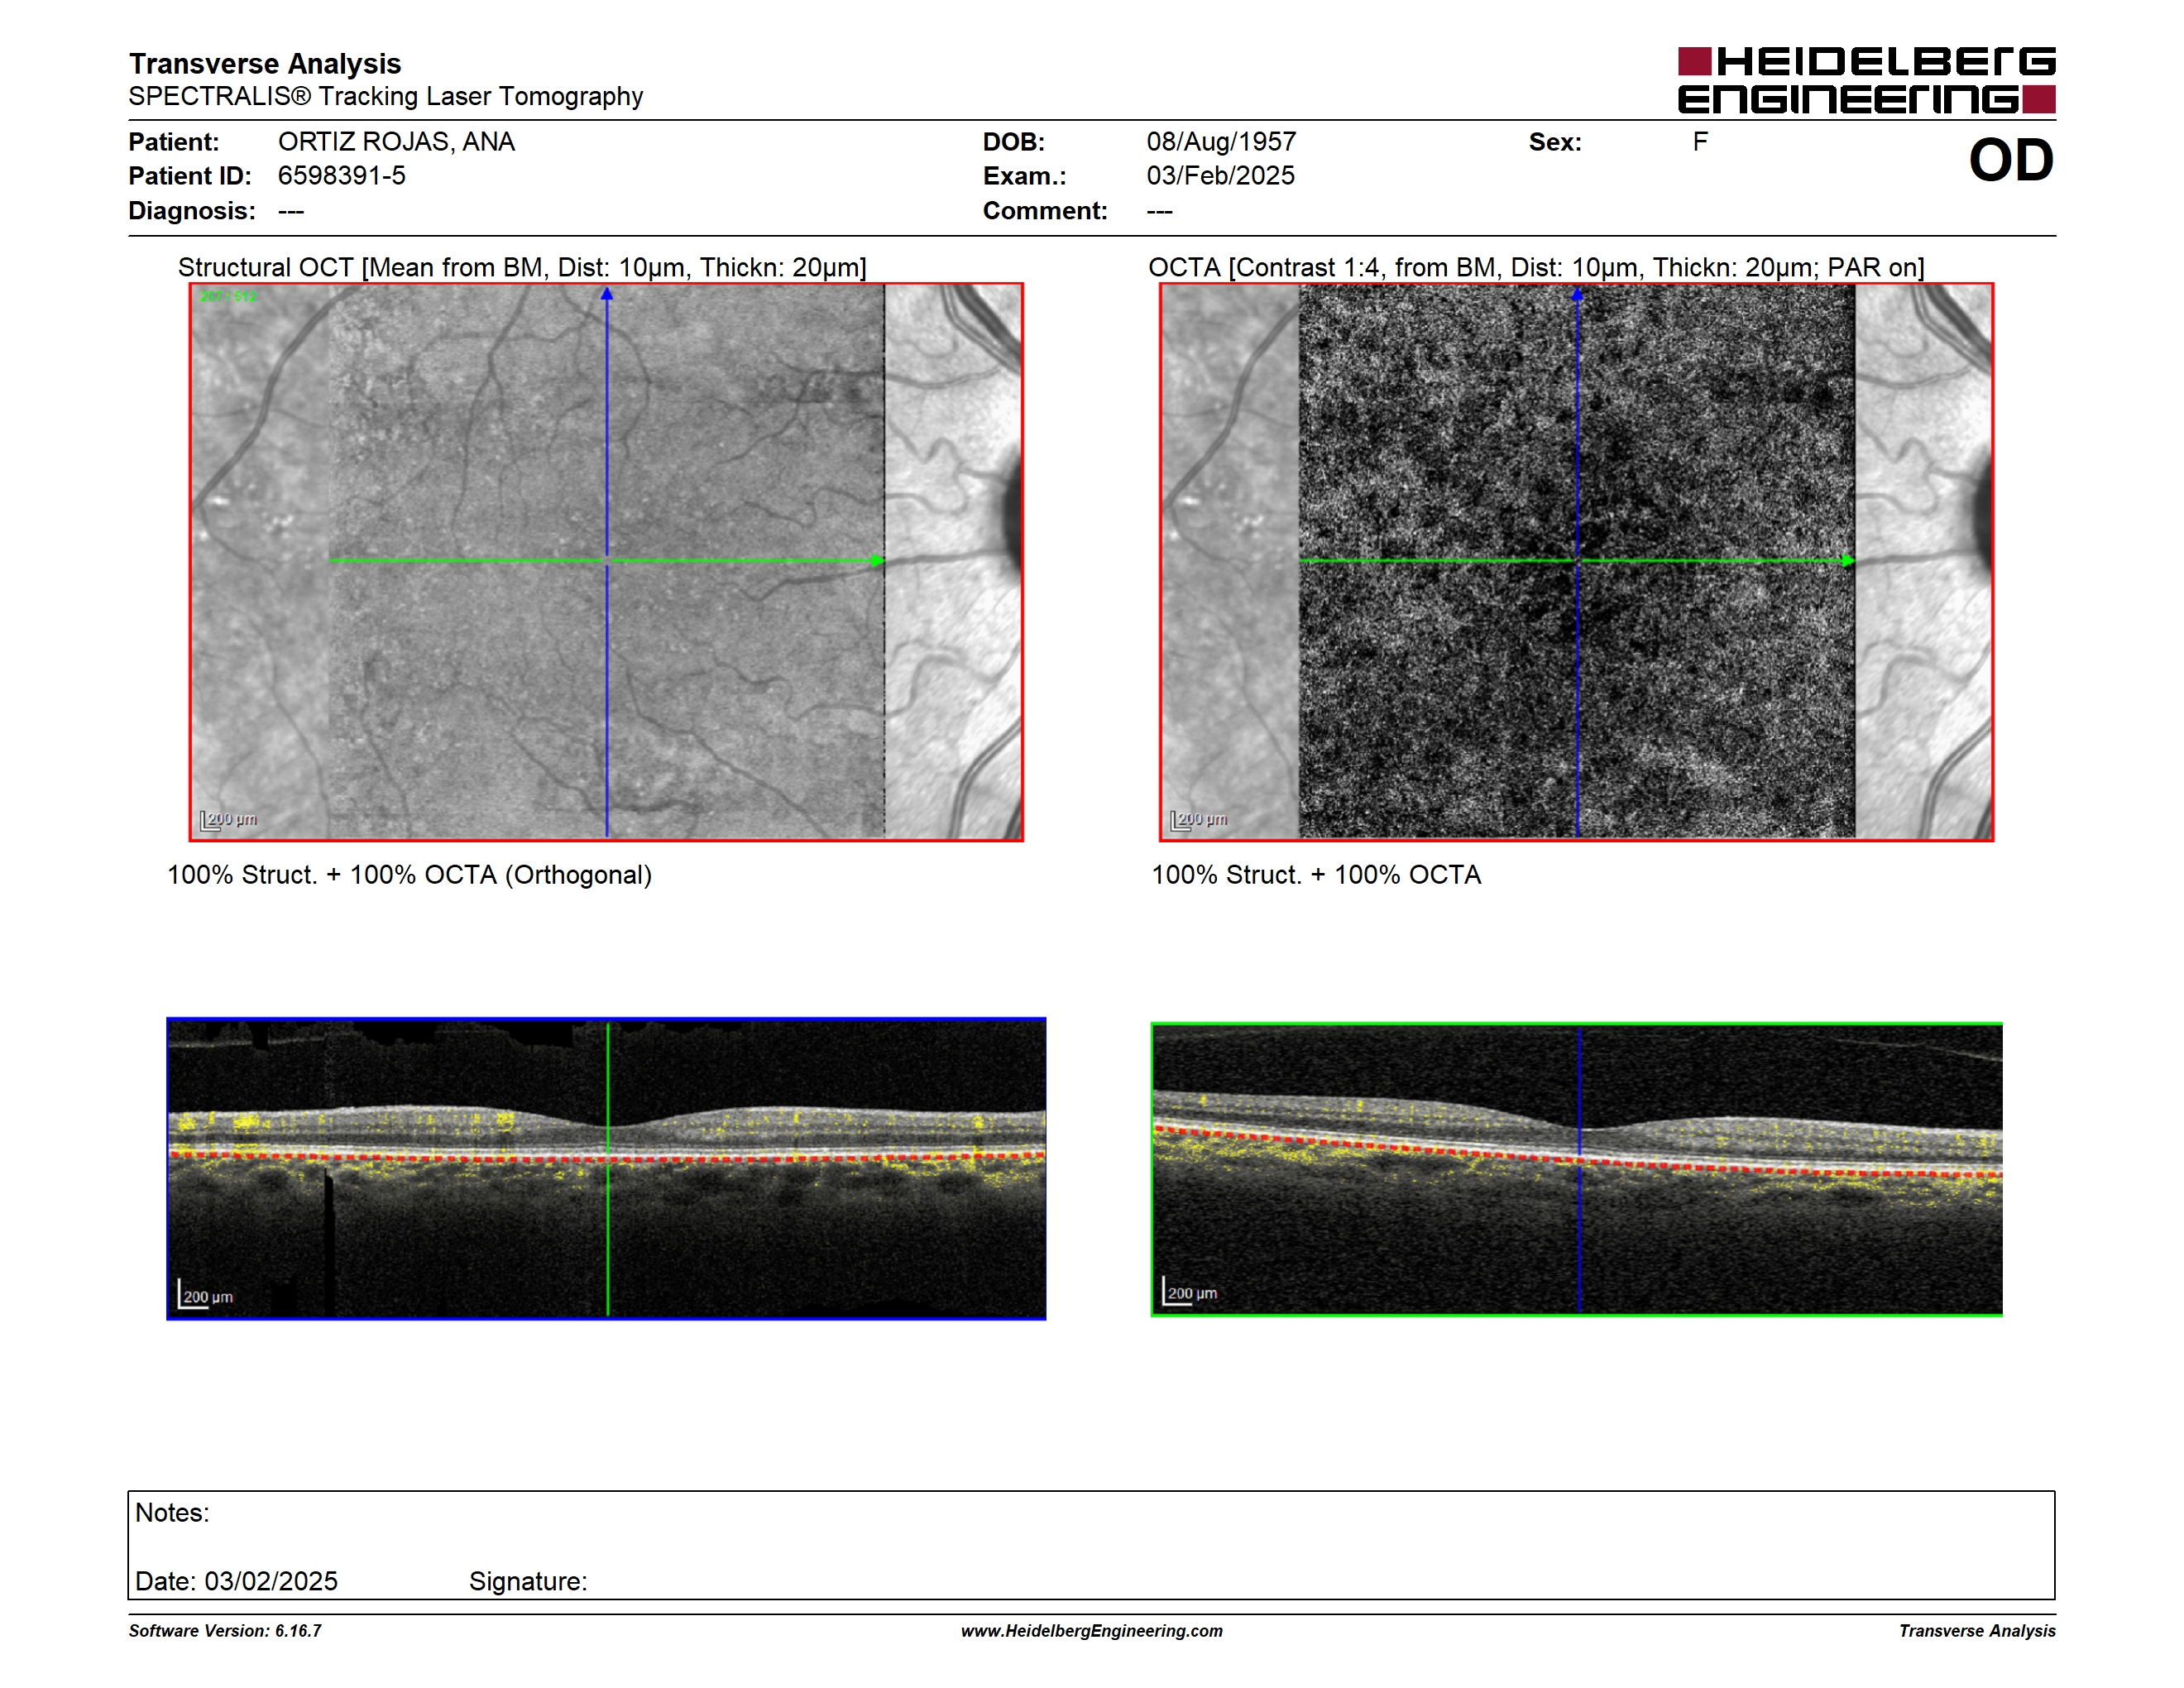The width and height of the screenshot is (2184, 1688).
Task: Click the Comment label
Action: click(x=1045, y=211)
